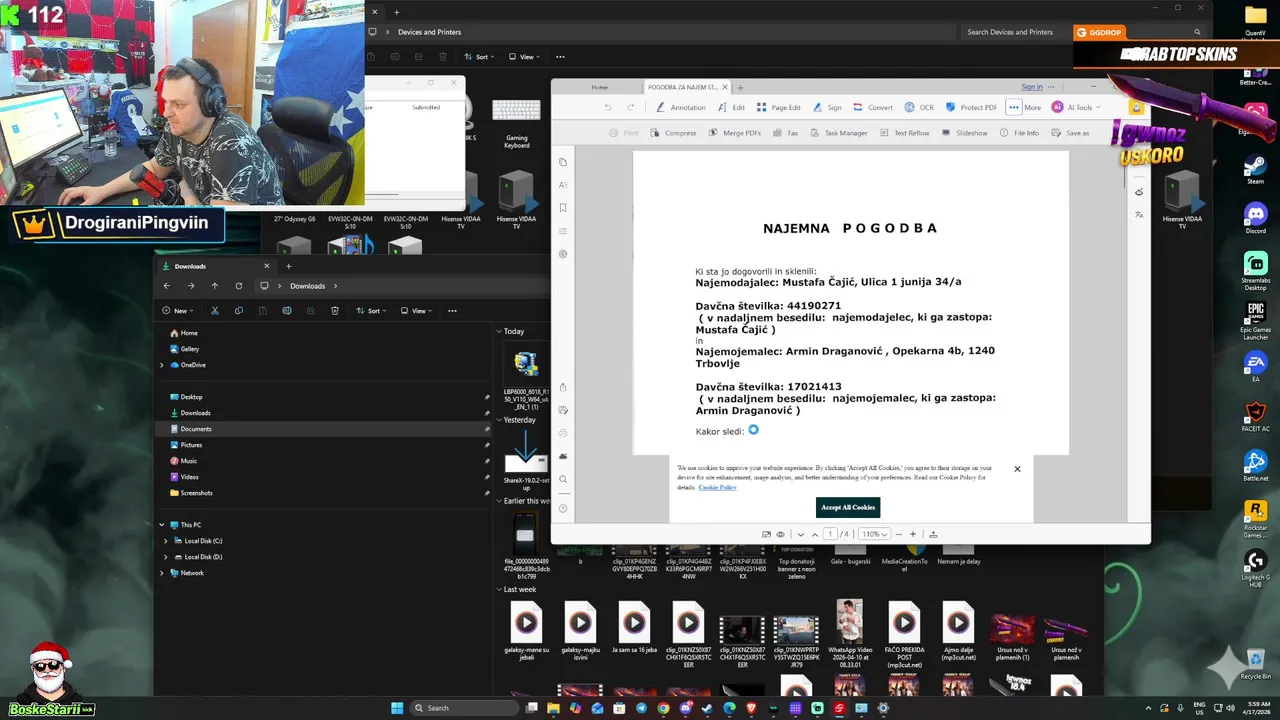Collapse the Yesterday group in Downloads
Viewport: 1280px width, 720px height.
pyautogui.click(x=499, y=420)
